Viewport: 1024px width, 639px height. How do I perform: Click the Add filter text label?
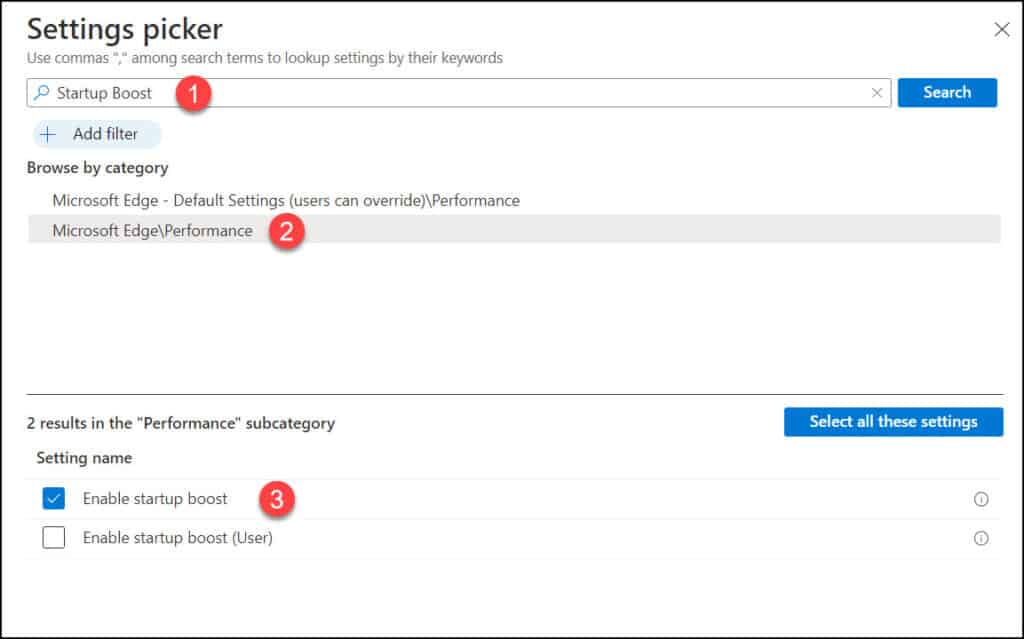coord(105,134)
